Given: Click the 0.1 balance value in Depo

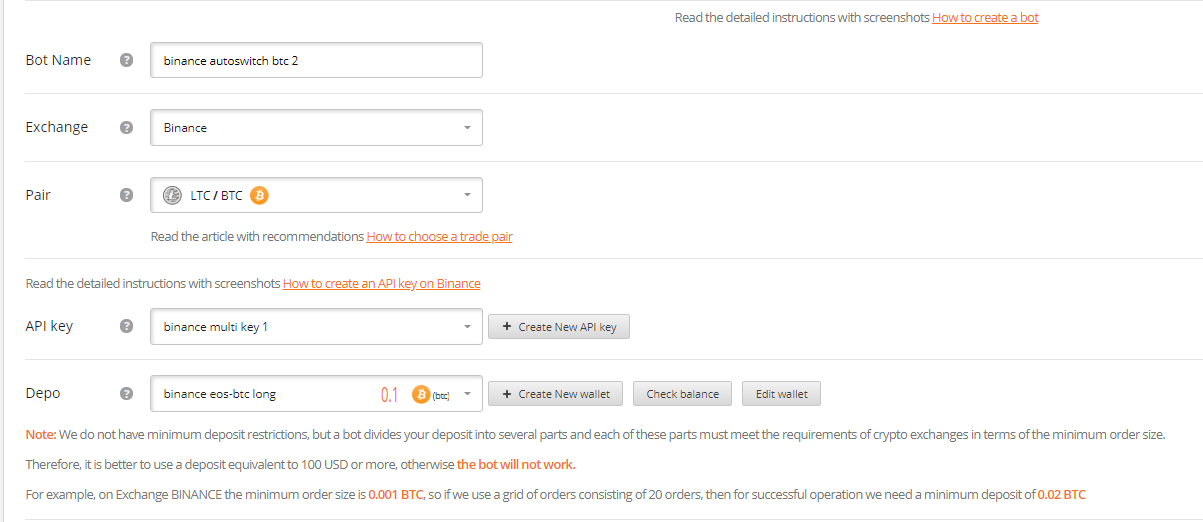Looking at the screenshot, I should click(389, 395).
